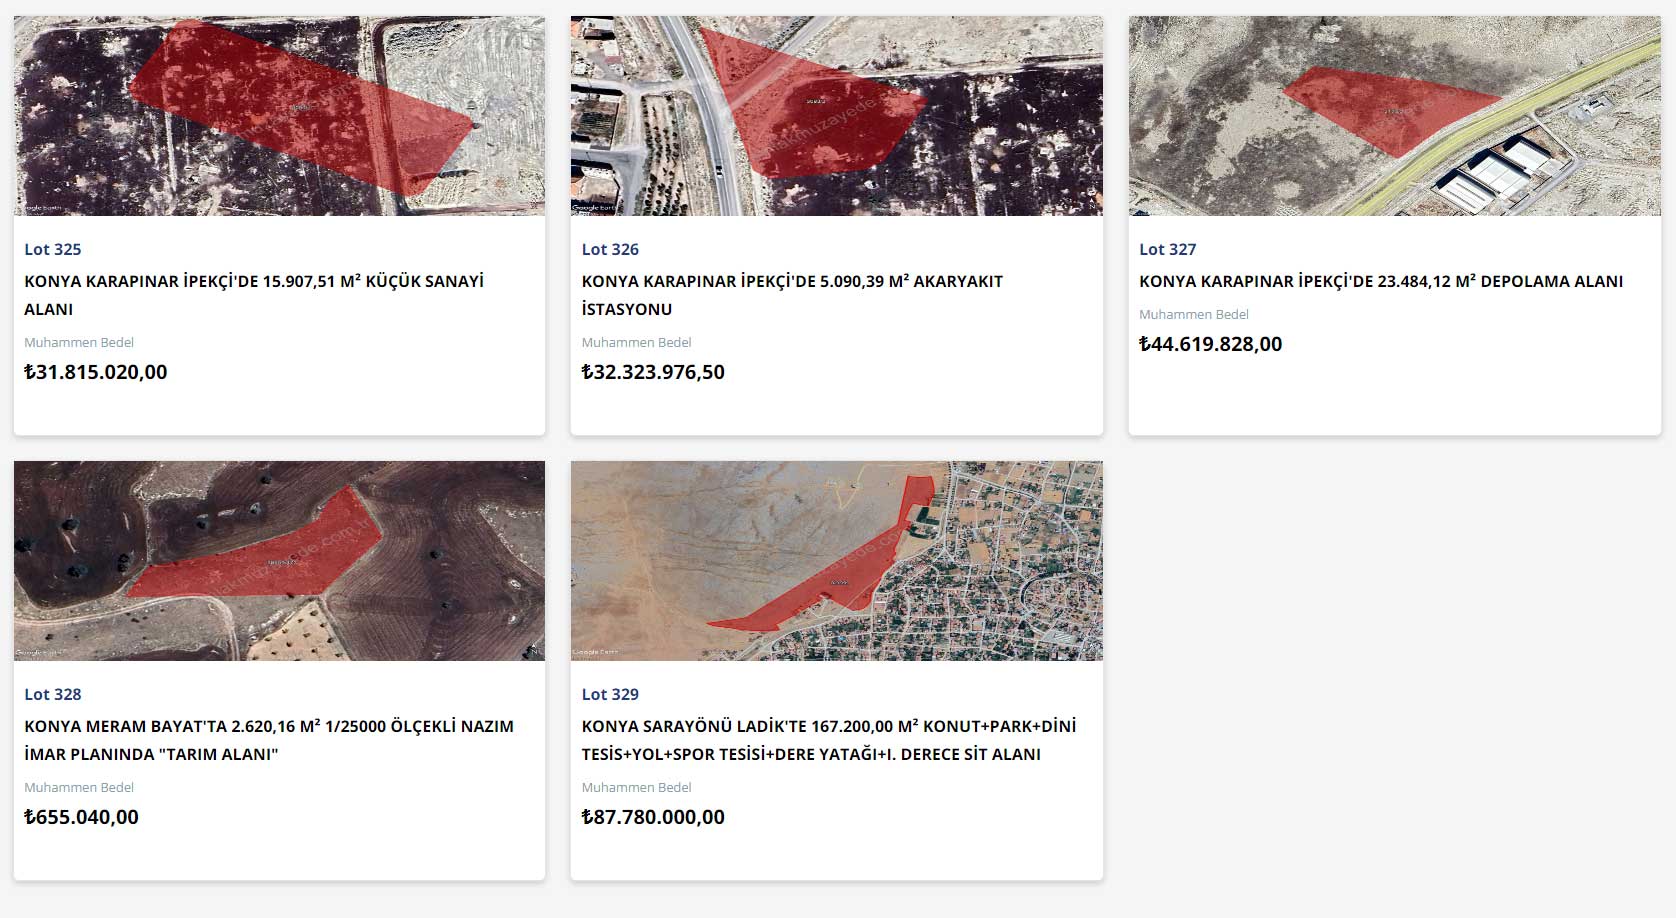Click the ₺87.780.000,00 price
The height and width of the screenshot is (918, 1676).
tap(653, 817)
